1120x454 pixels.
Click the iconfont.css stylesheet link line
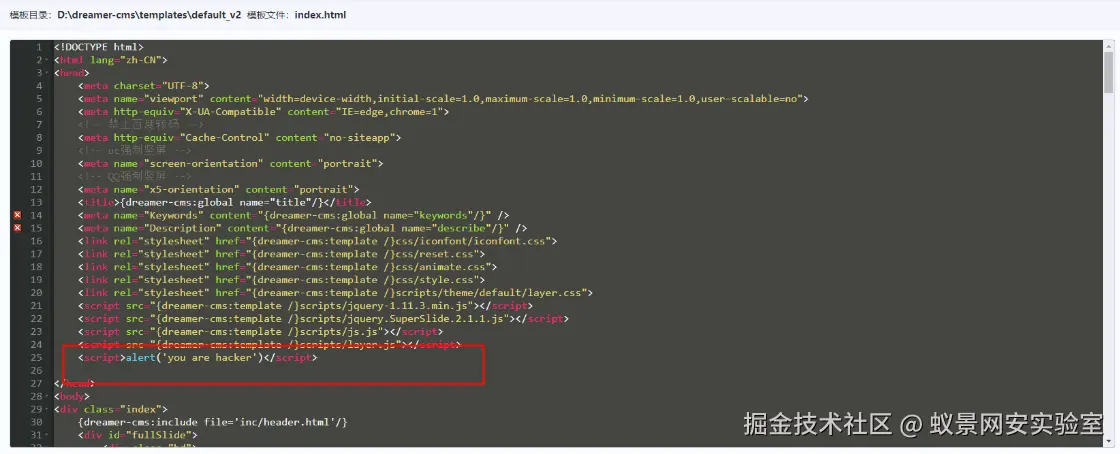coord(318,241)
